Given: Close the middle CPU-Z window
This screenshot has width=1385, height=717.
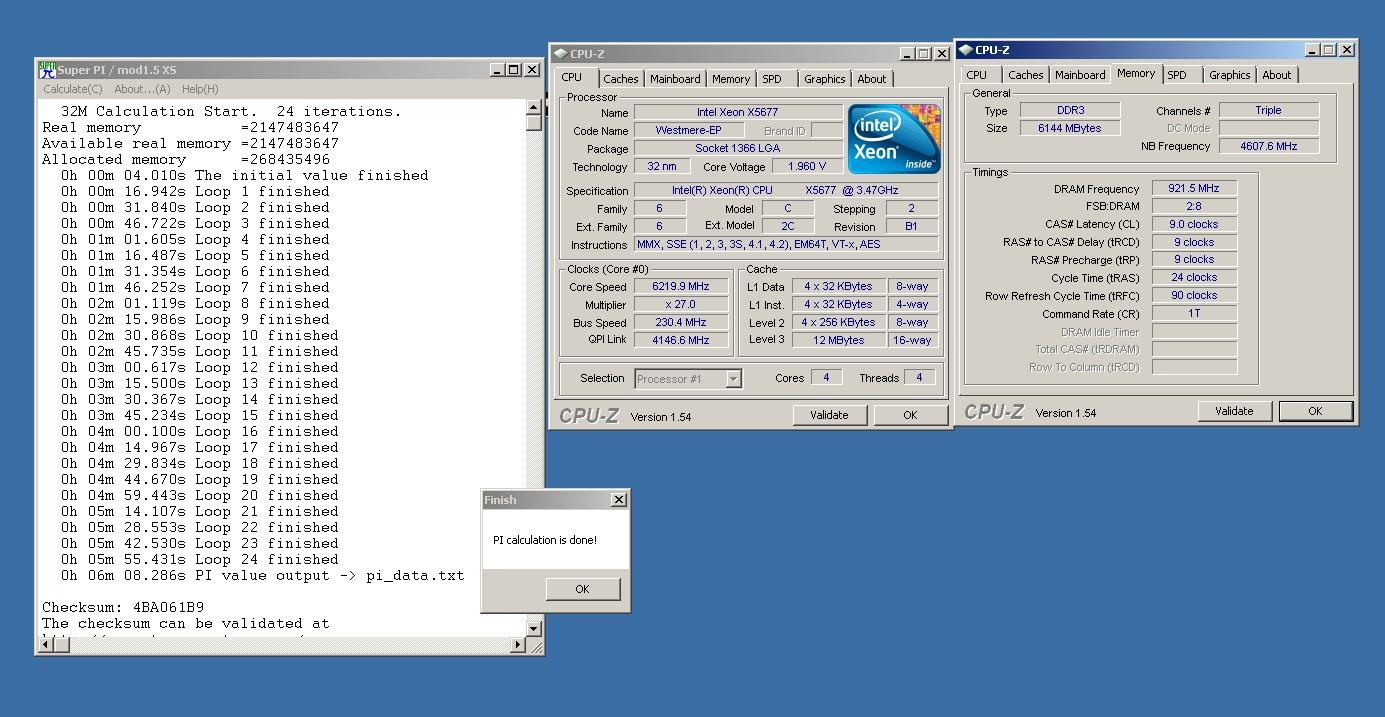Looking at the screenshot, I should pyautogui.click(x=941, y=54).
